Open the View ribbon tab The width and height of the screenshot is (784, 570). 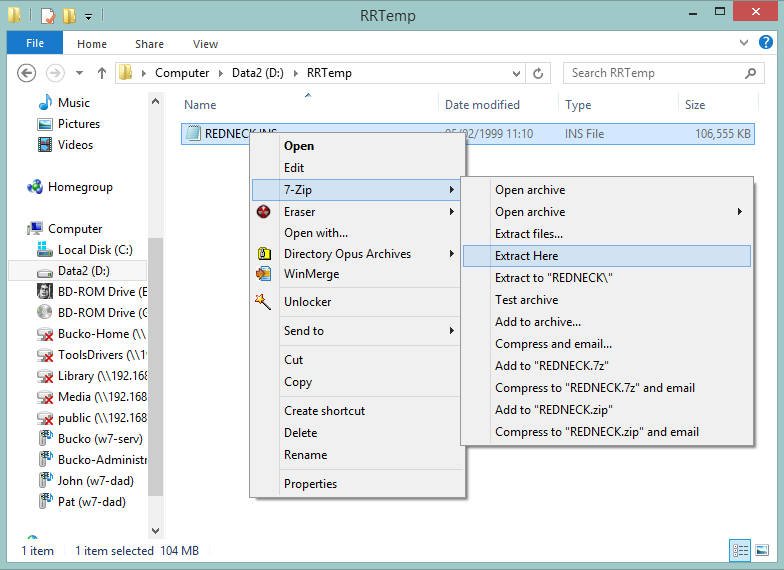pyautogui.click(x=205, y=44)
